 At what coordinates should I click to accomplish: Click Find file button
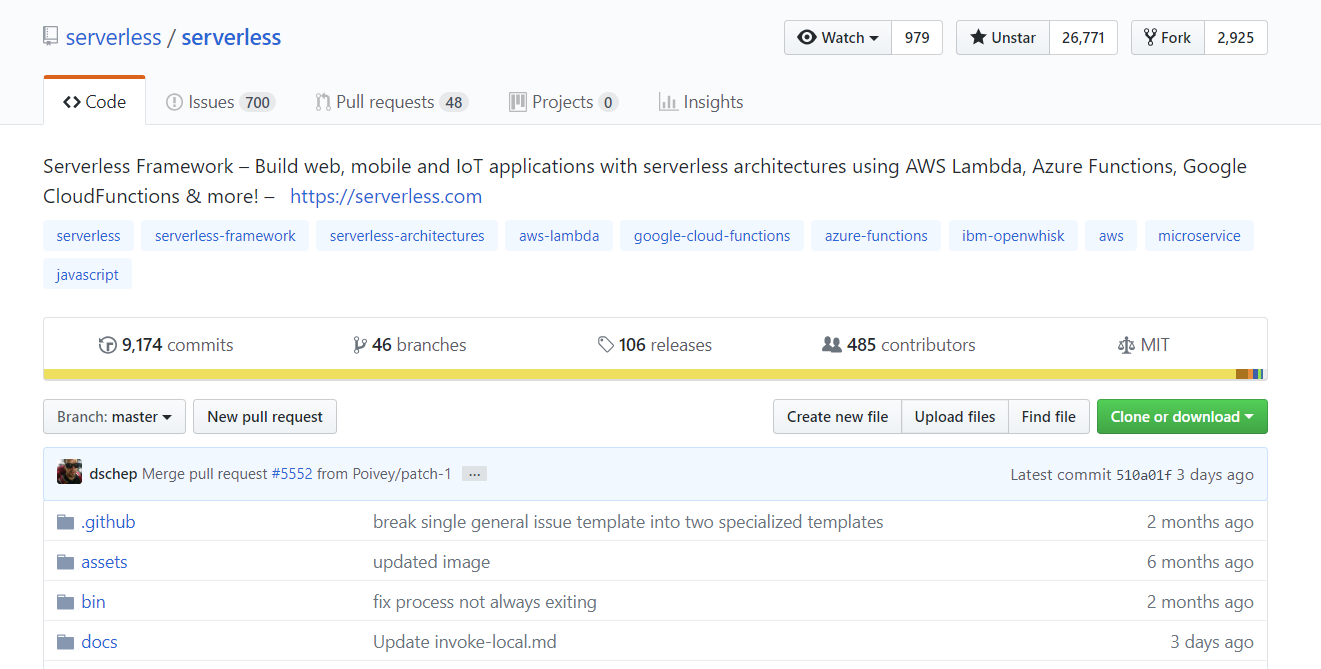1049,417
